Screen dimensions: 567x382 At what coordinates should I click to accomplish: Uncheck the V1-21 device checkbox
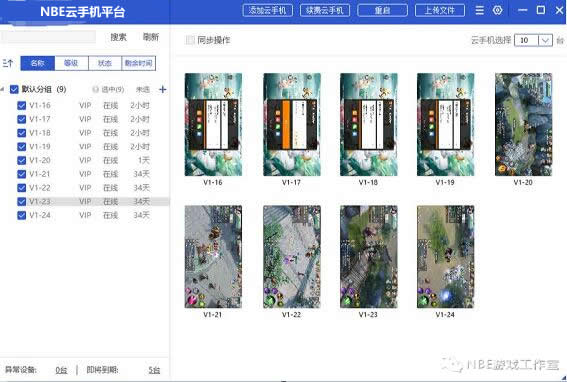22,174
